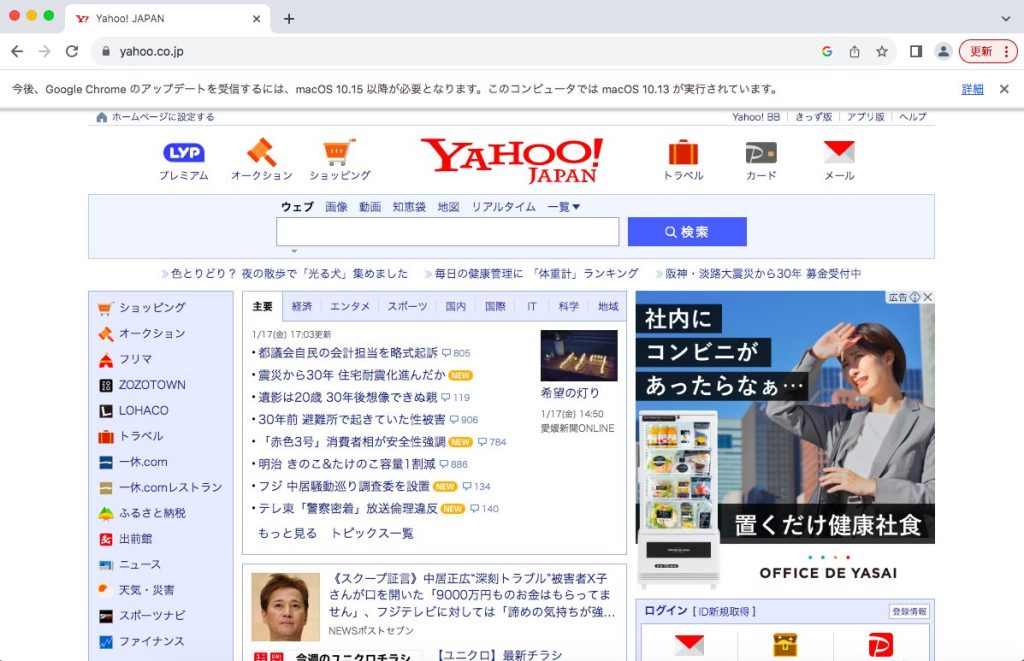Open the 希望の灯り news thumbnail
The height and width of the screenshot is (661, 1024).
[579, 355]
